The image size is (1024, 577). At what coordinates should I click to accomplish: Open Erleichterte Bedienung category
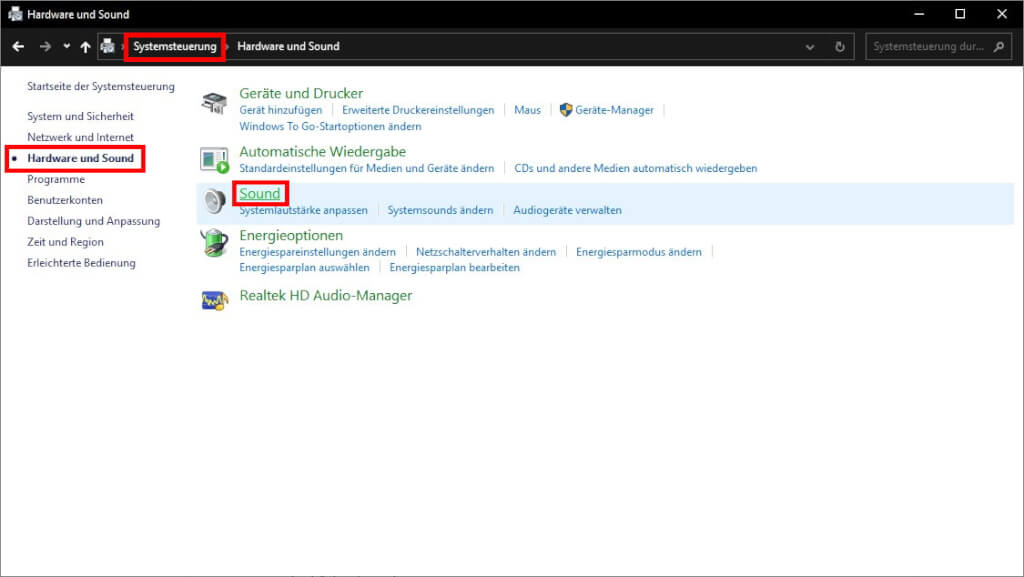pos(82,262)
